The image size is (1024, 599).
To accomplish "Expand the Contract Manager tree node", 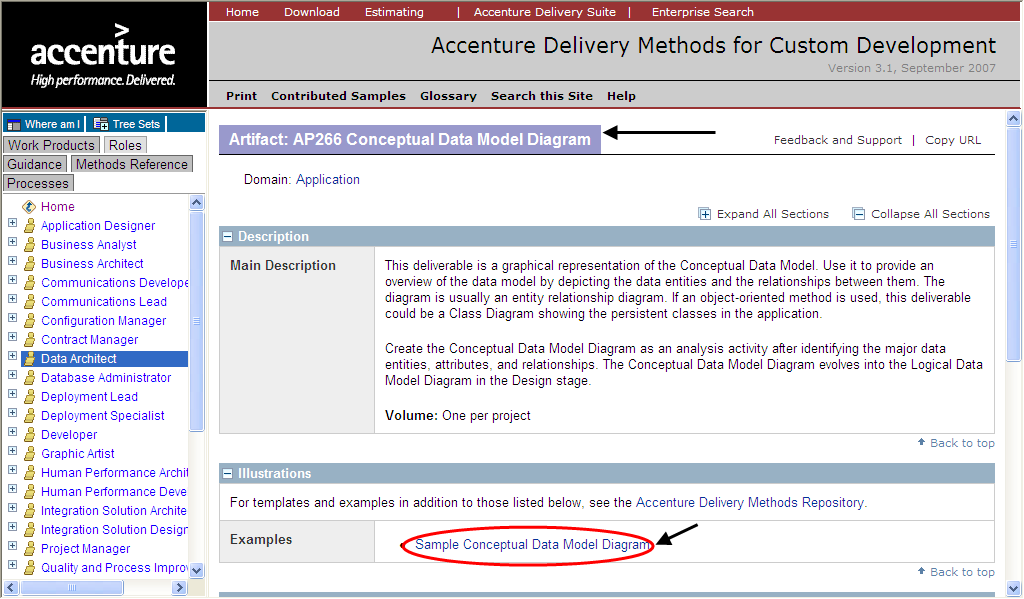I will [12, 337].
